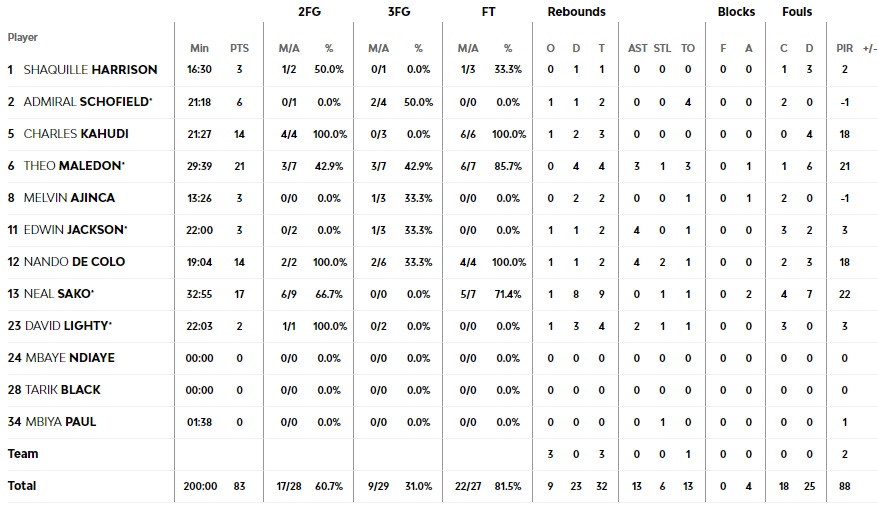Screen dimensions: 878x509
Task: Click the AST column header
Action: (637, 48)
